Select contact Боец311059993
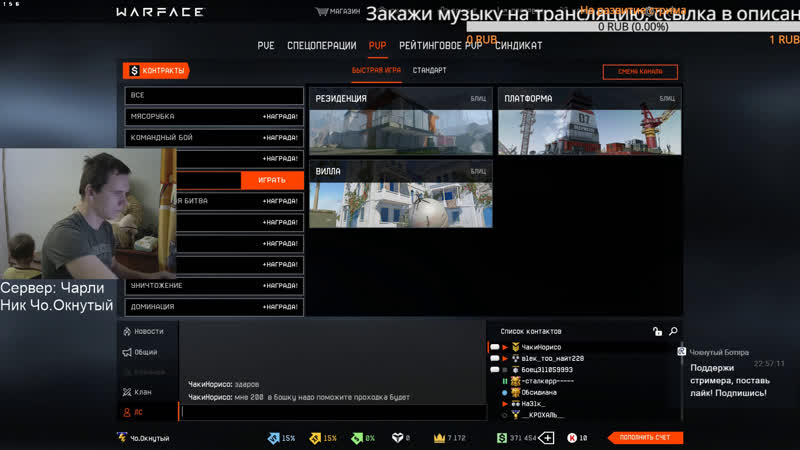800x450 pixels. [x=547, y=369]
